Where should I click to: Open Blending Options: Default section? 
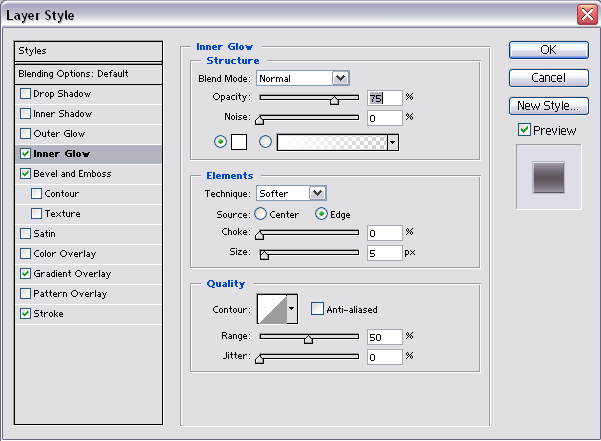point(88,74)
